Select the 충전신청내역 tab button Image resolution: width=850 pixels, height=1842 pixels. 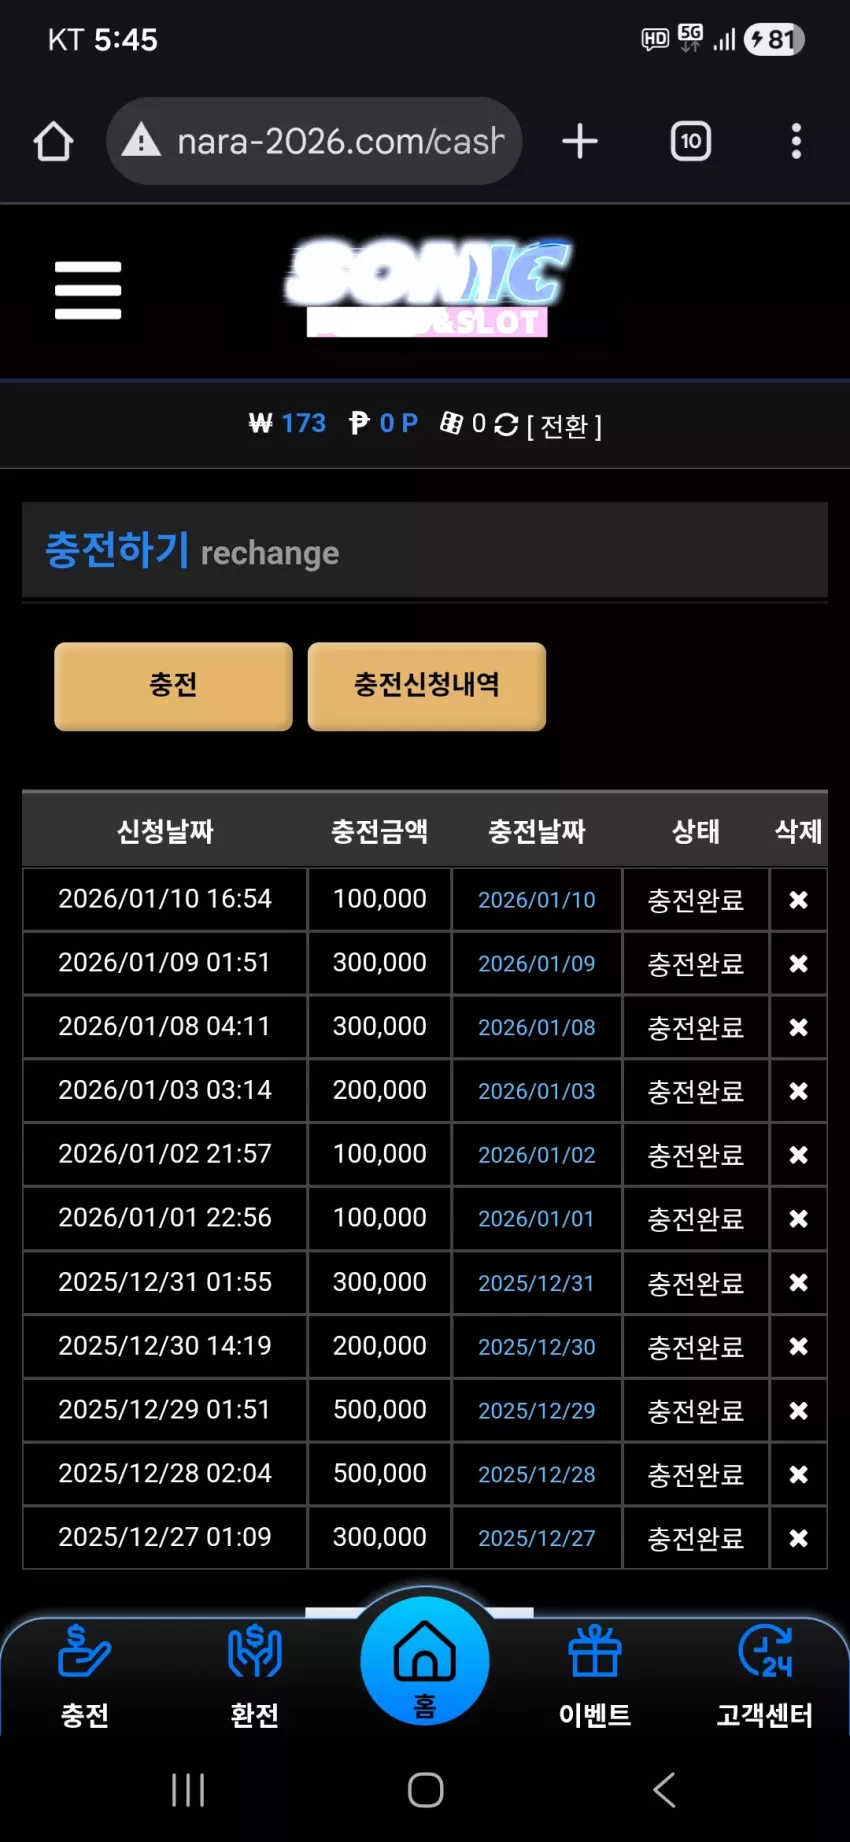tap(427, 686)
